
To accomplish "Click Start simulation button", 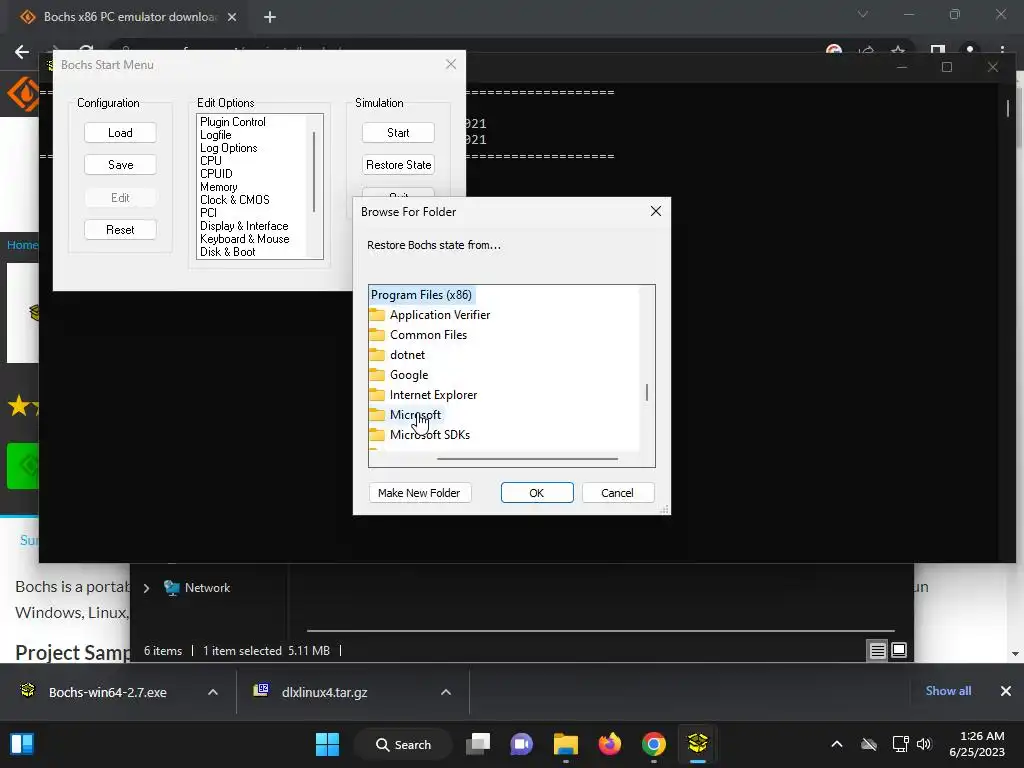I will tap(398, 133).
